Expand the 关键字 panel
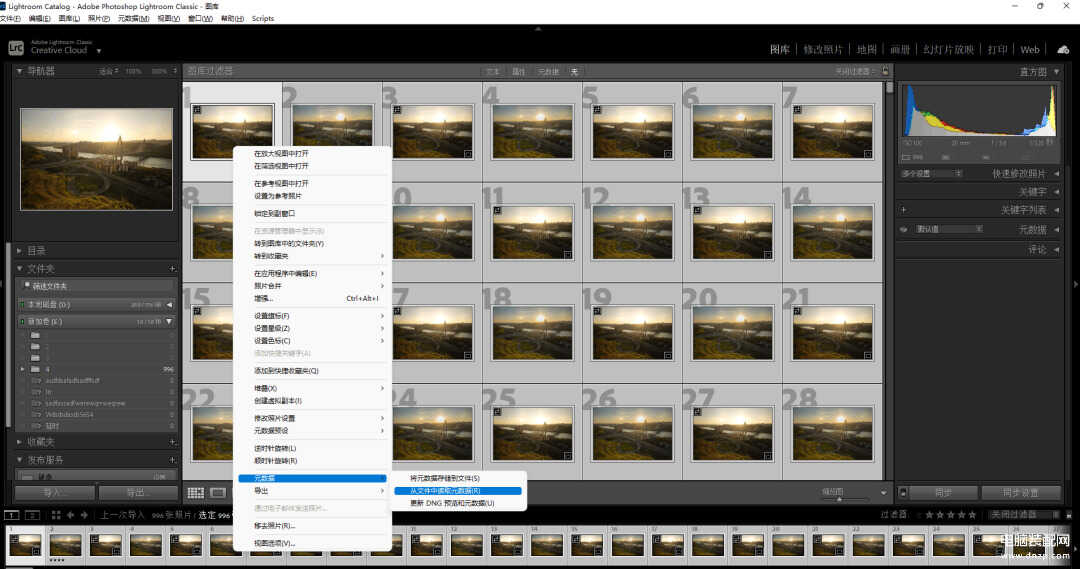The image size is (1080, 569). pyautogui.click(x=1057, y=192)
